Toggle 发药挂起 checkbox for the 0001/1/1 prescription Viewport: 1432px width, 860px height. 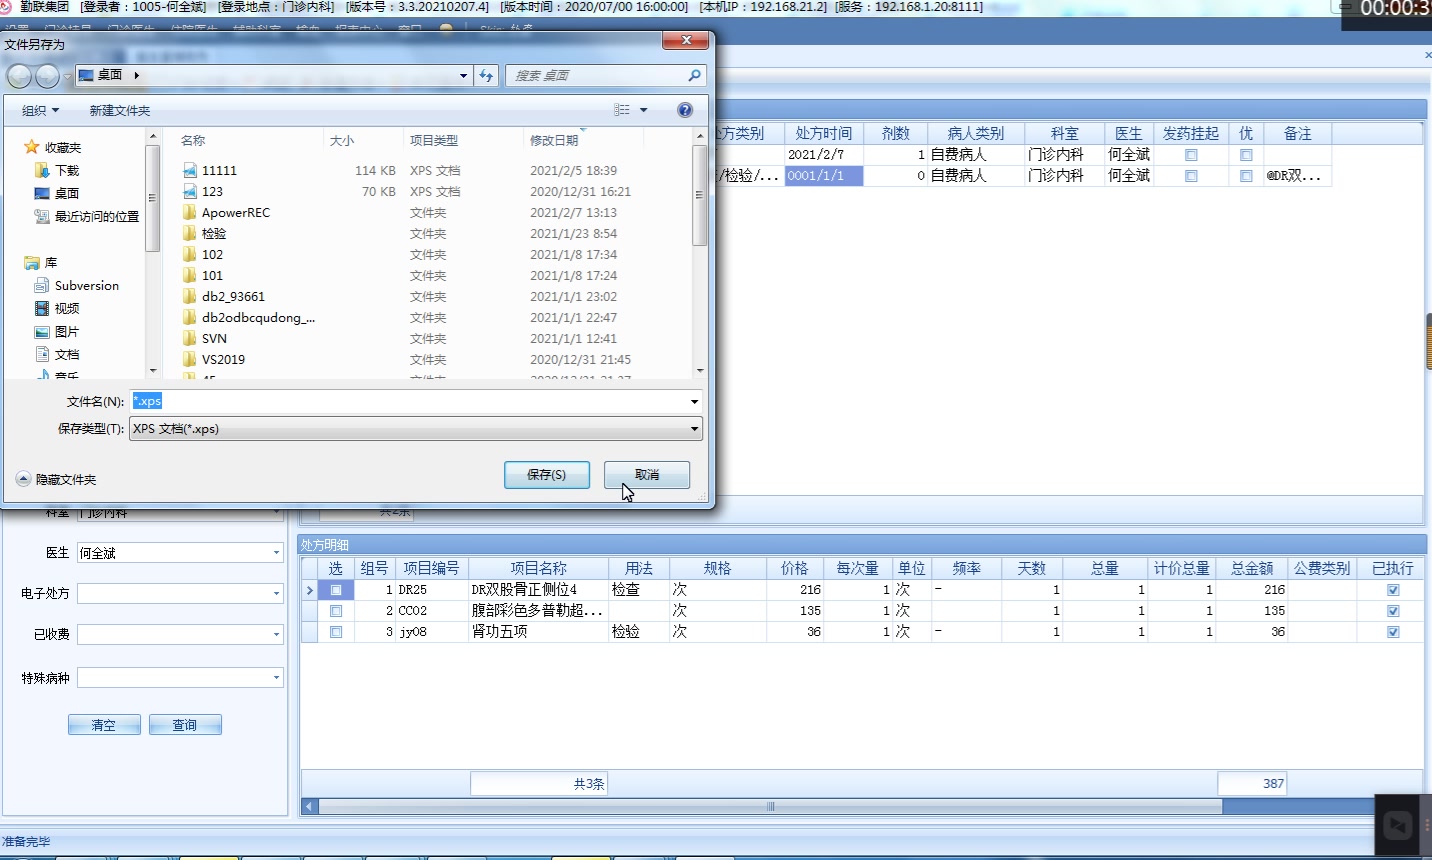pos(1191,176)
